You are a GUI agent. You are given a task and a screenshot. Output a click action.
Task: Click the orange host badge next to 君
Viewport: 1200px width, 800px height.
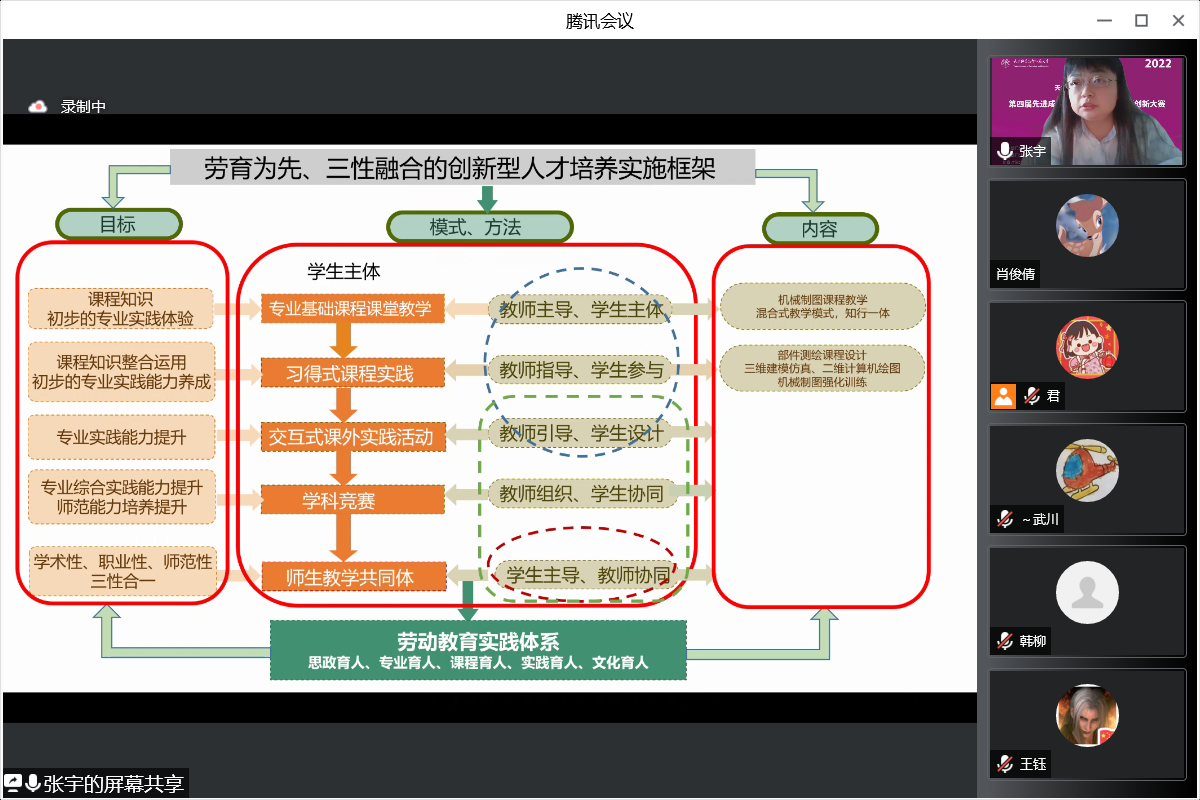click(x=1003, y=396)
